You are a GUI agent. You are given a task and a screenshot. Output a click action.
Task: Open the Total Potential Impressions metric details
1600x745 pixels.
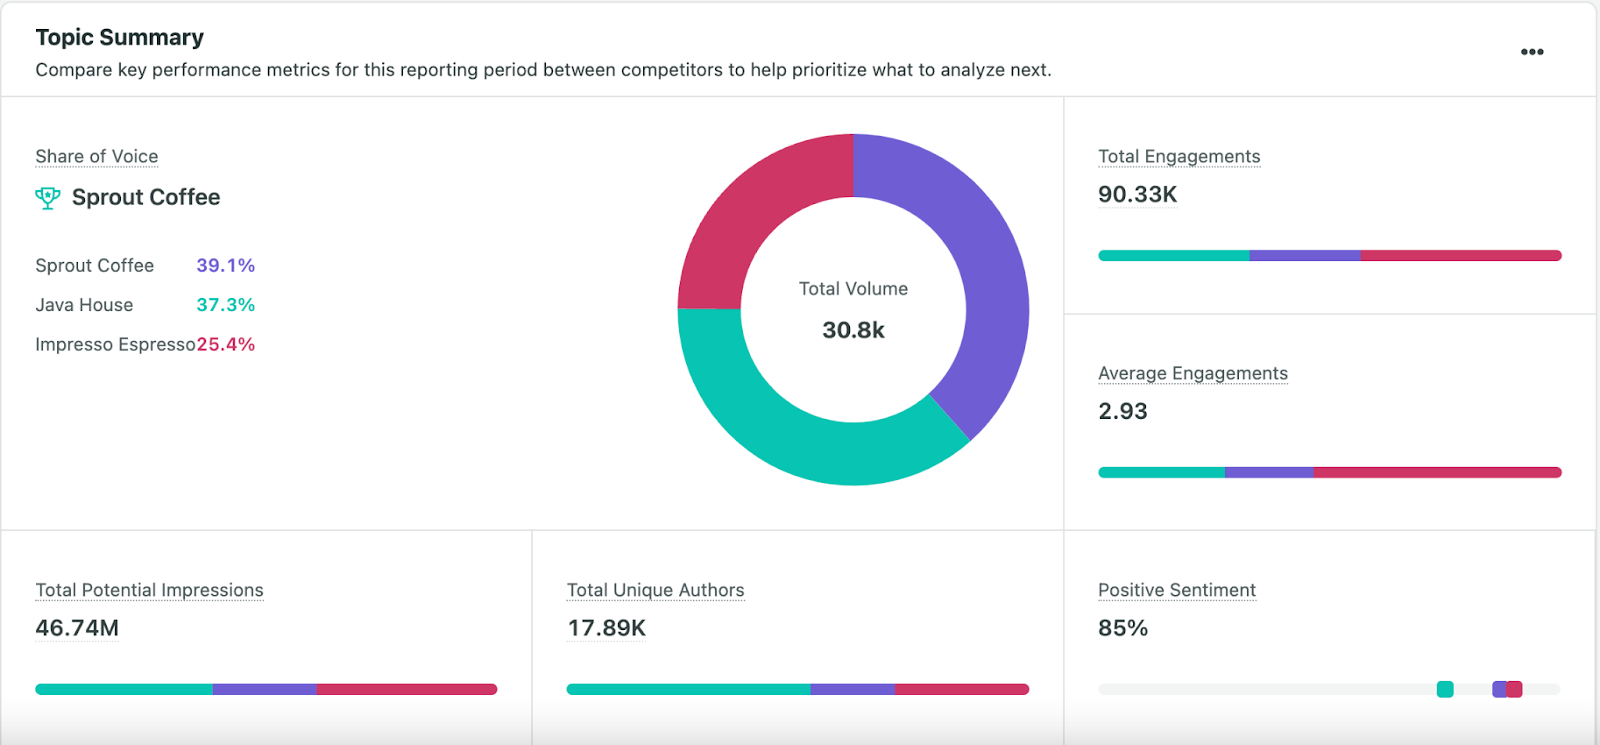click(149, 590)
